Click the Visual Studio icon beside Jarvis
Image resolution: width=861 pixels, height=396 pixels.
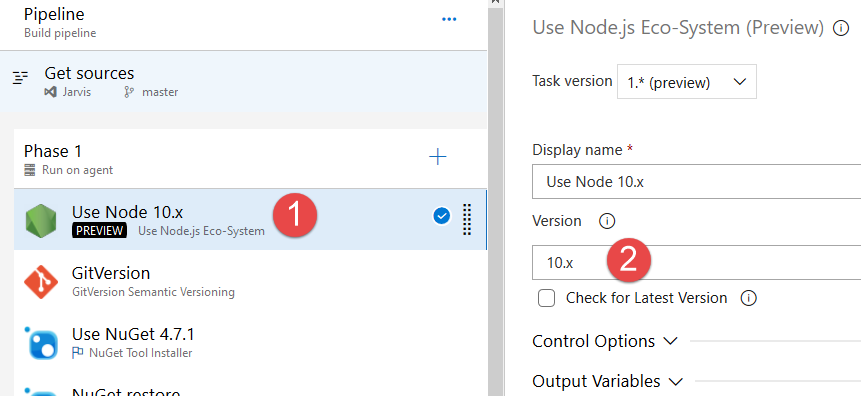click(x=51, y=92)
